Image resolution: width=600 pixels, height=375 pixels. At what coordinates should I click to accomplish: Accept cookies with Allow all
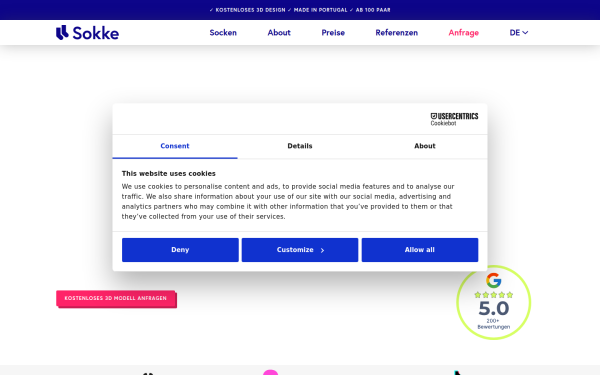(x=420, y=250)
